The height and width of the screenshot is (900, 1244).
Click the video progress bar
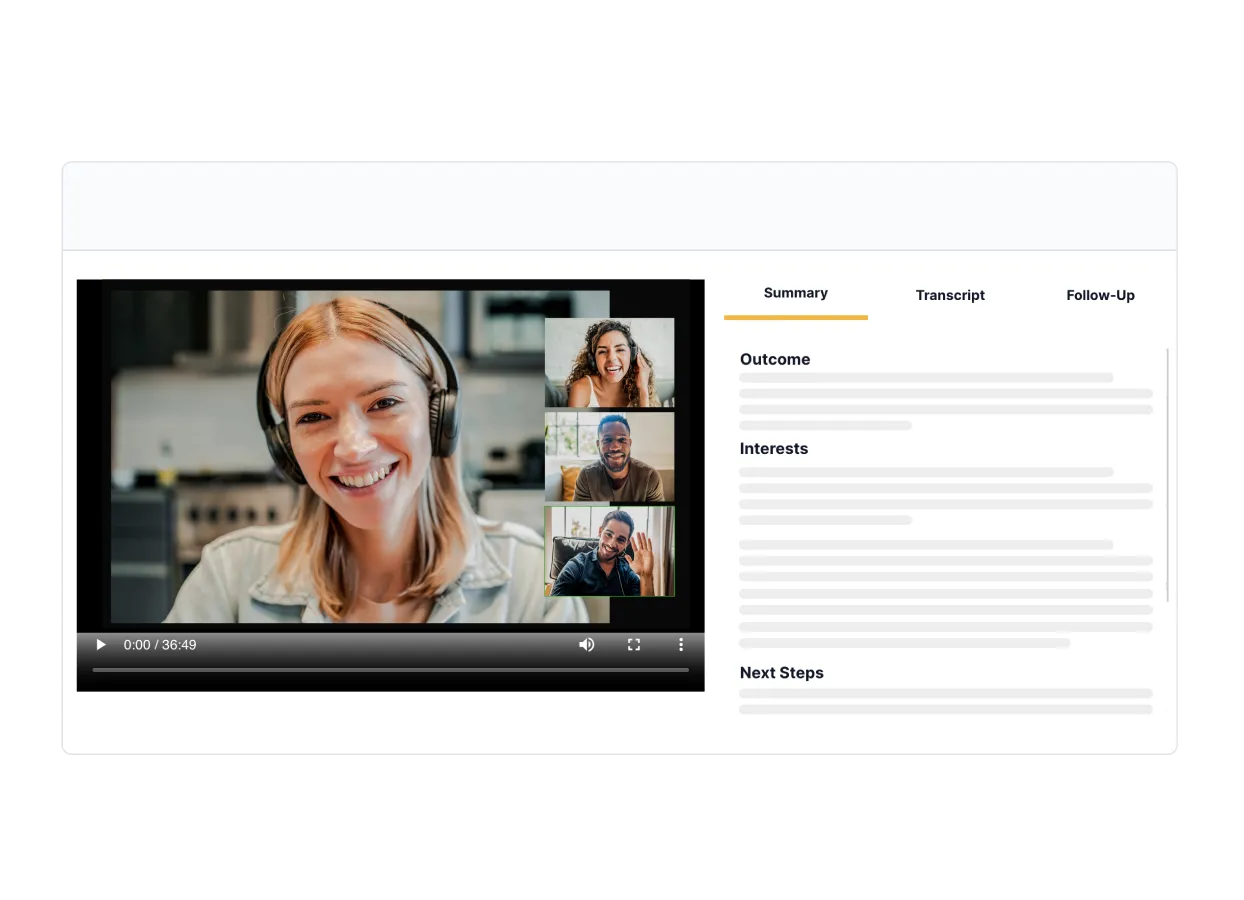click(391, 669)
